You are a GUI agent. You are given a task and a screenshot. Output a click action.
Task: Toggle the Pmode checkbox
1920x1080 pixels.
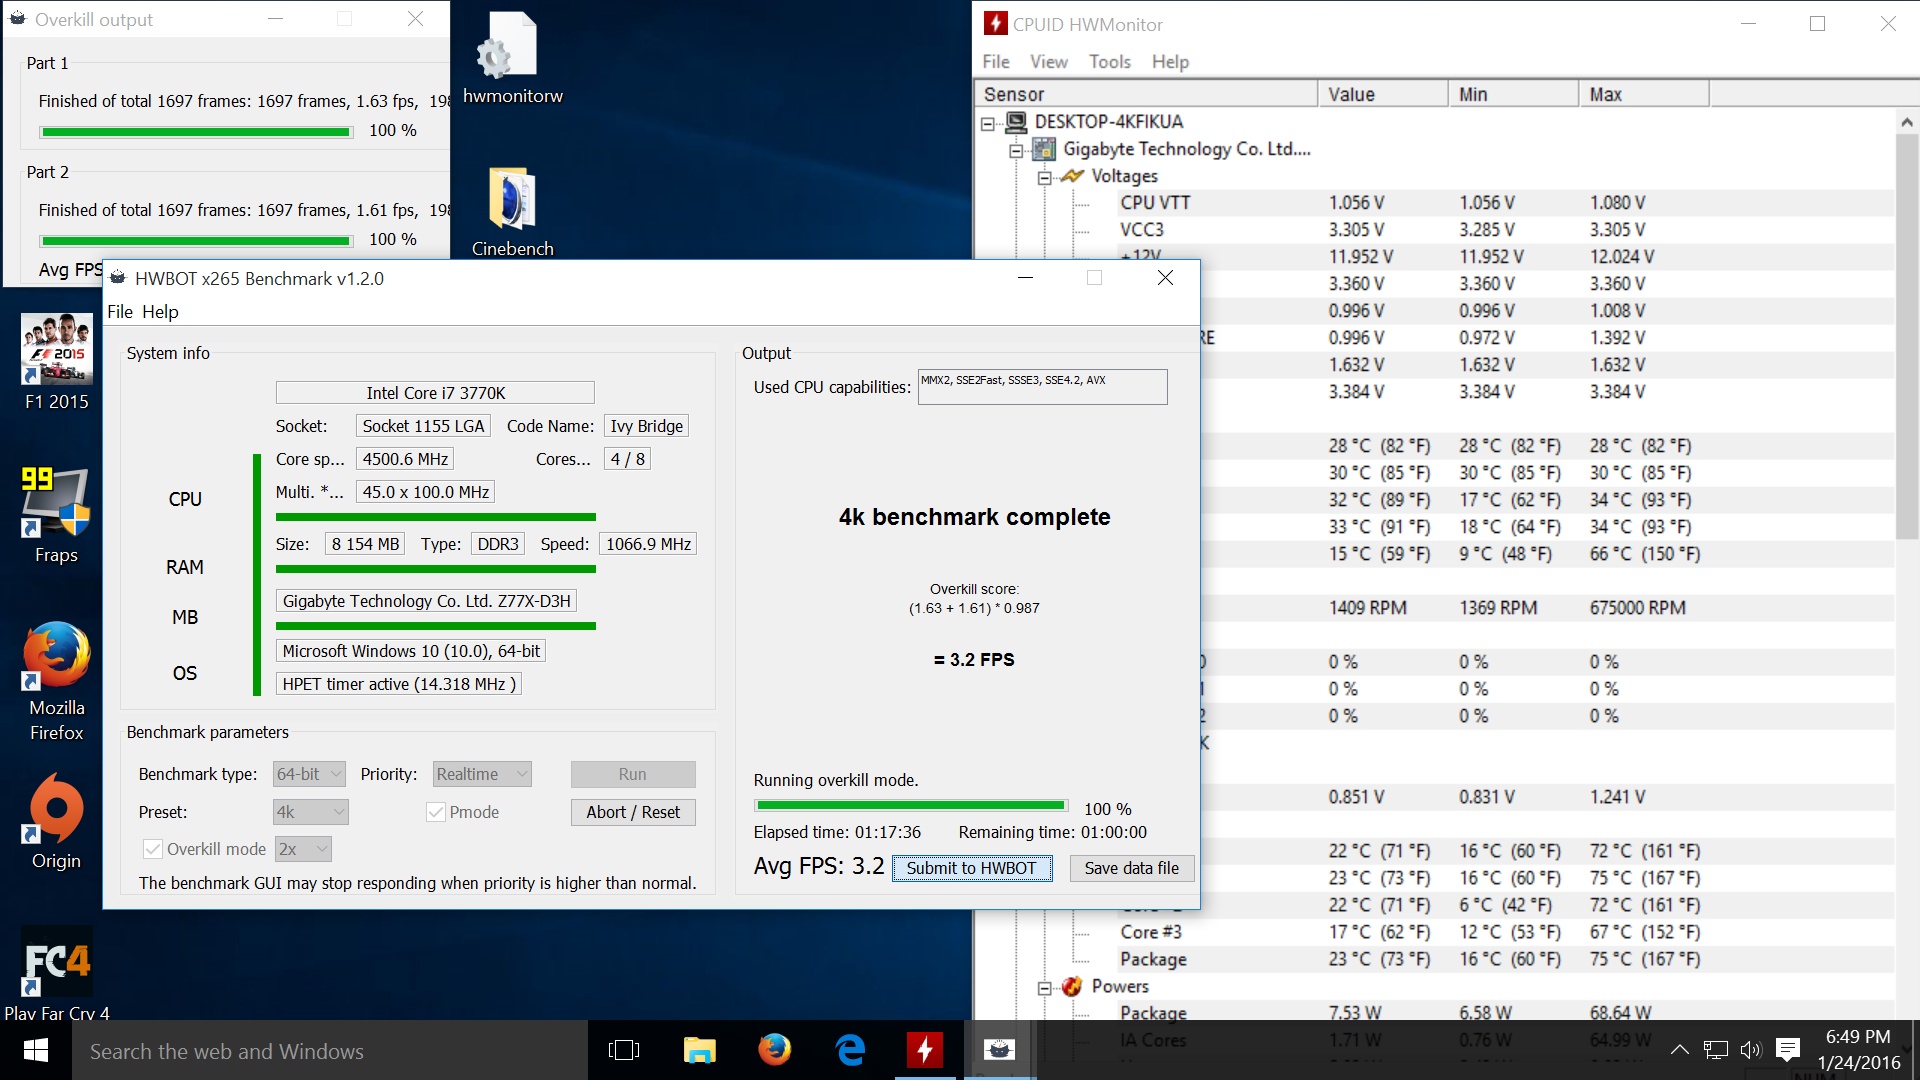(436, 812)
